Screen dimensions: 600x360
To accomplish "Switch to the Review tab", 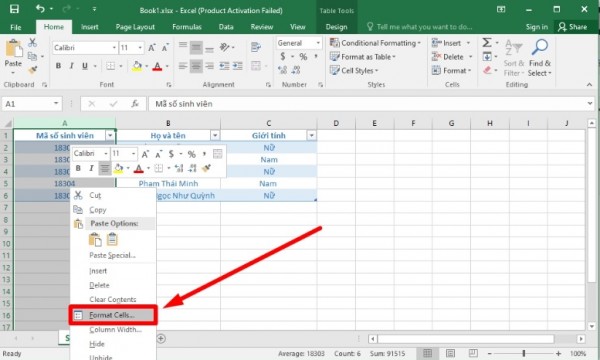I will (x=262, y=27).
